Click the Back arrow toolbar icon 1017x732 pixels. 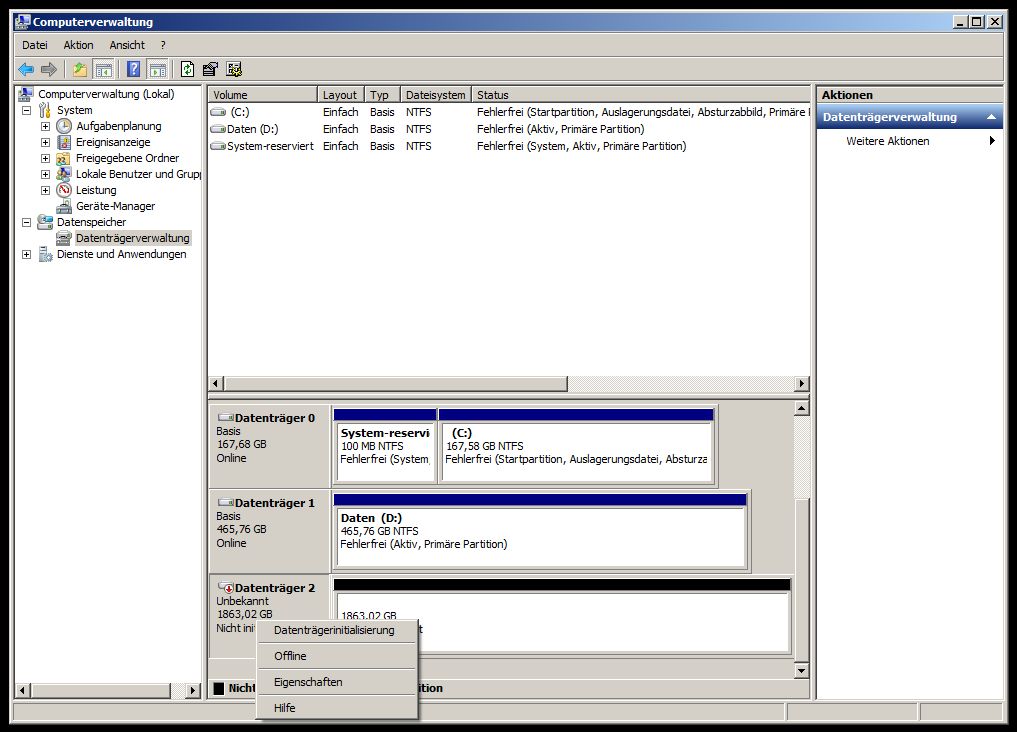[x=26, y=69]
